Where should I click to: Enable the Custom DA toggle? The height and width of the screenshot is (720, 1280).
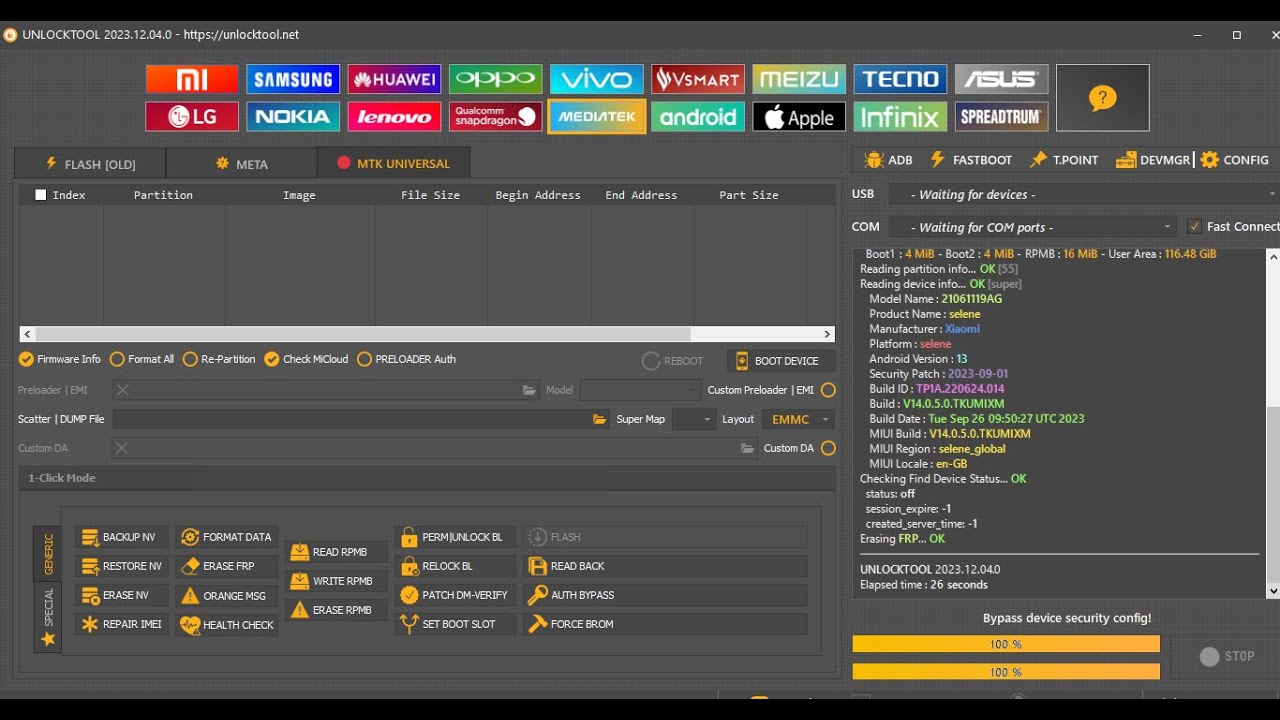point(828,448)
